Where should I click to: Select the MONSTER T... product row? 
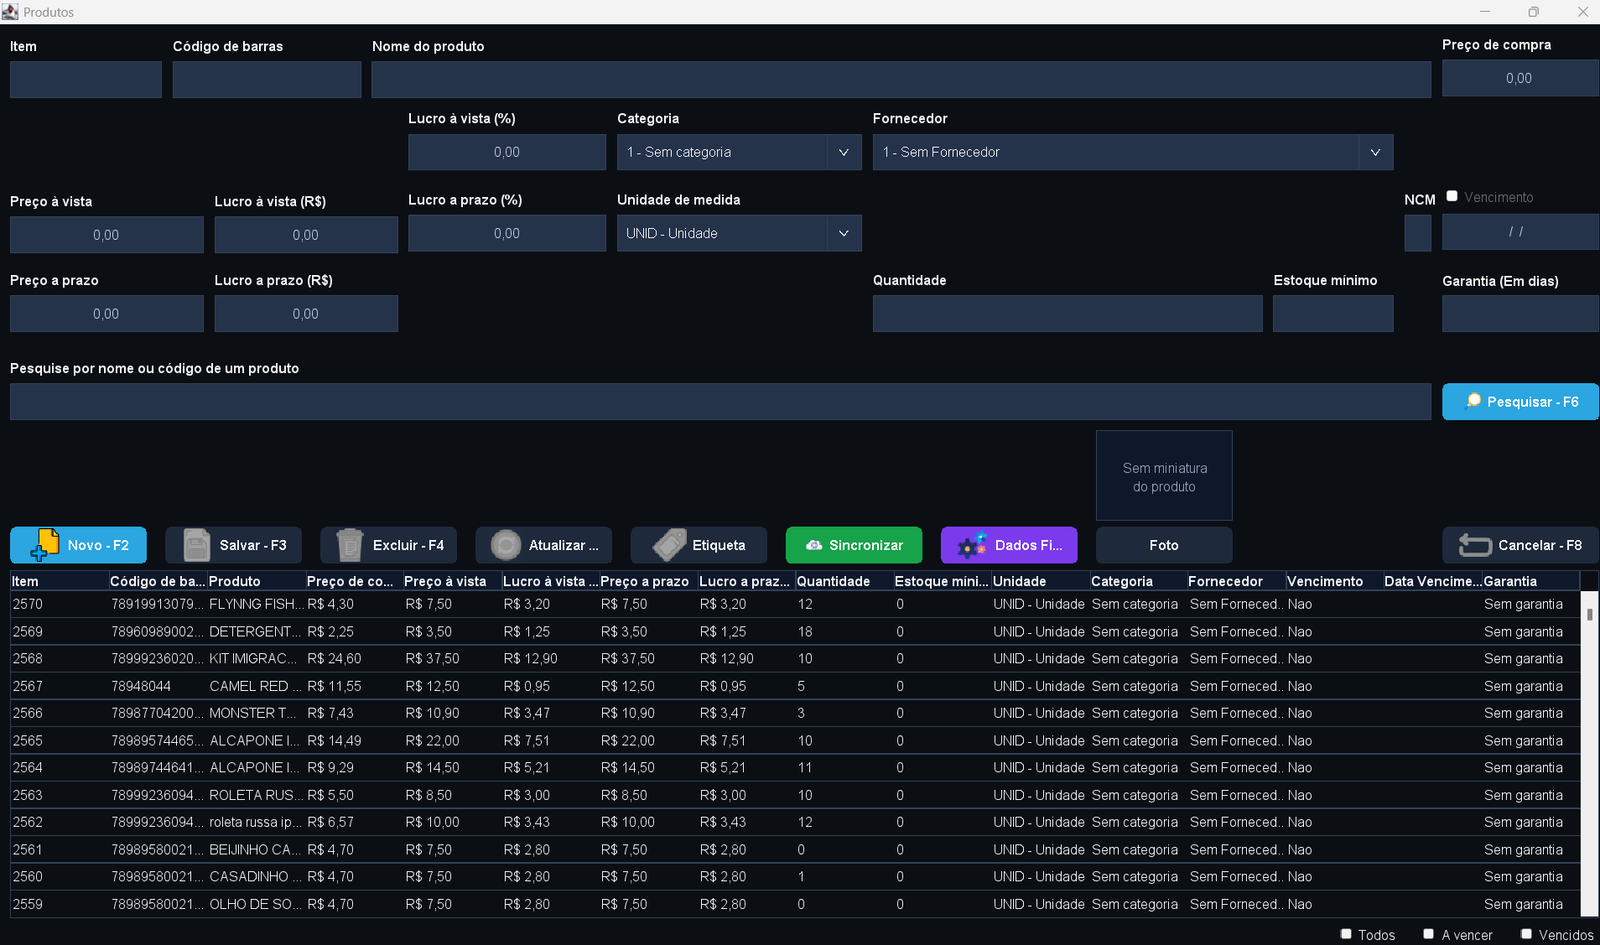pyautogui.click(x=795, y=713)
